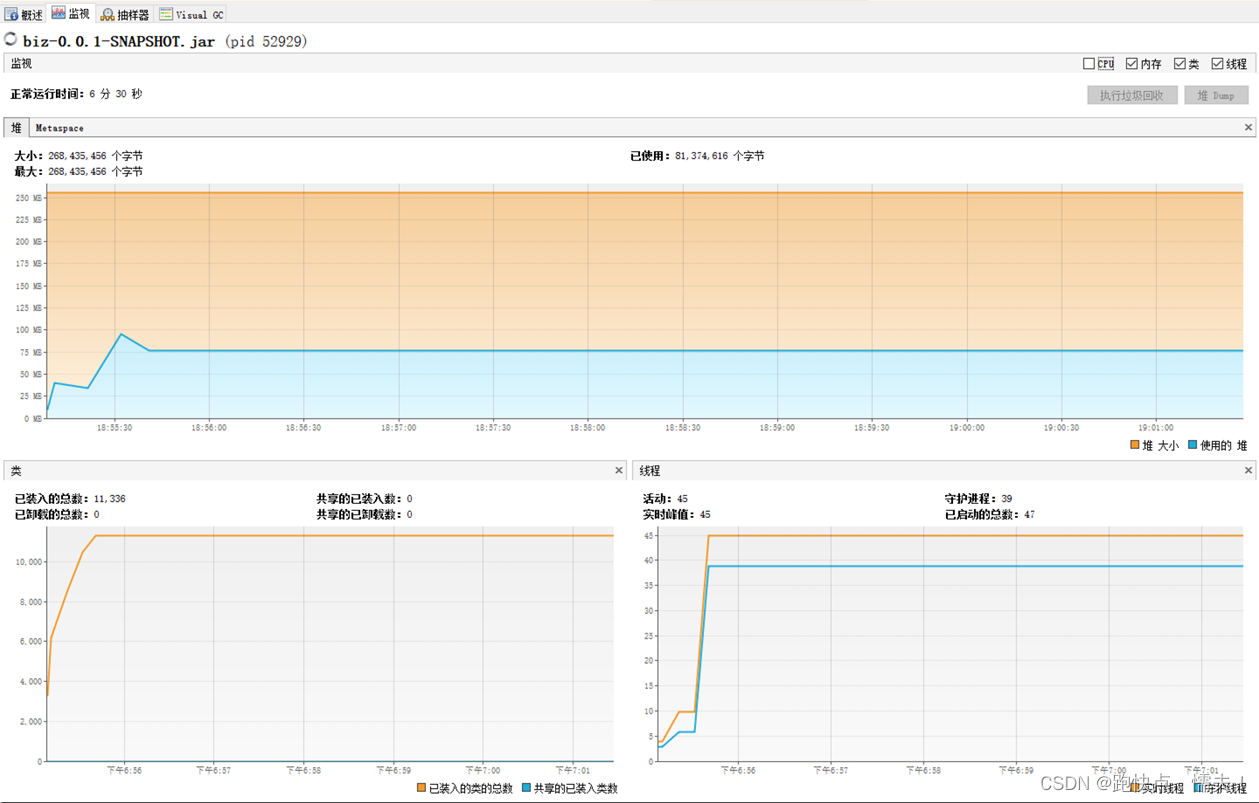Select the 堆 tab in heap panel
The height and width of the screenshot is (803, 1259).
pos(15,127)
